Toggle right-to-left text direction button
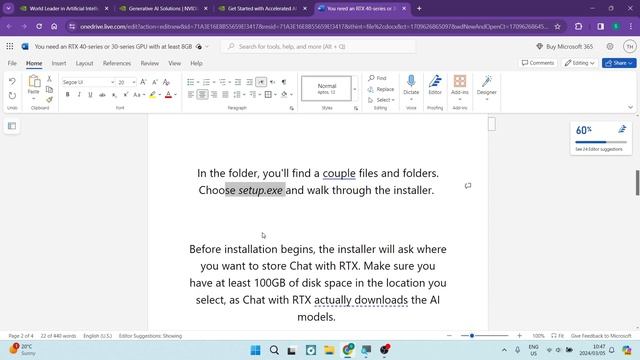Image resolution: width=640 pixels, height=360 pixels. [273, 82]
